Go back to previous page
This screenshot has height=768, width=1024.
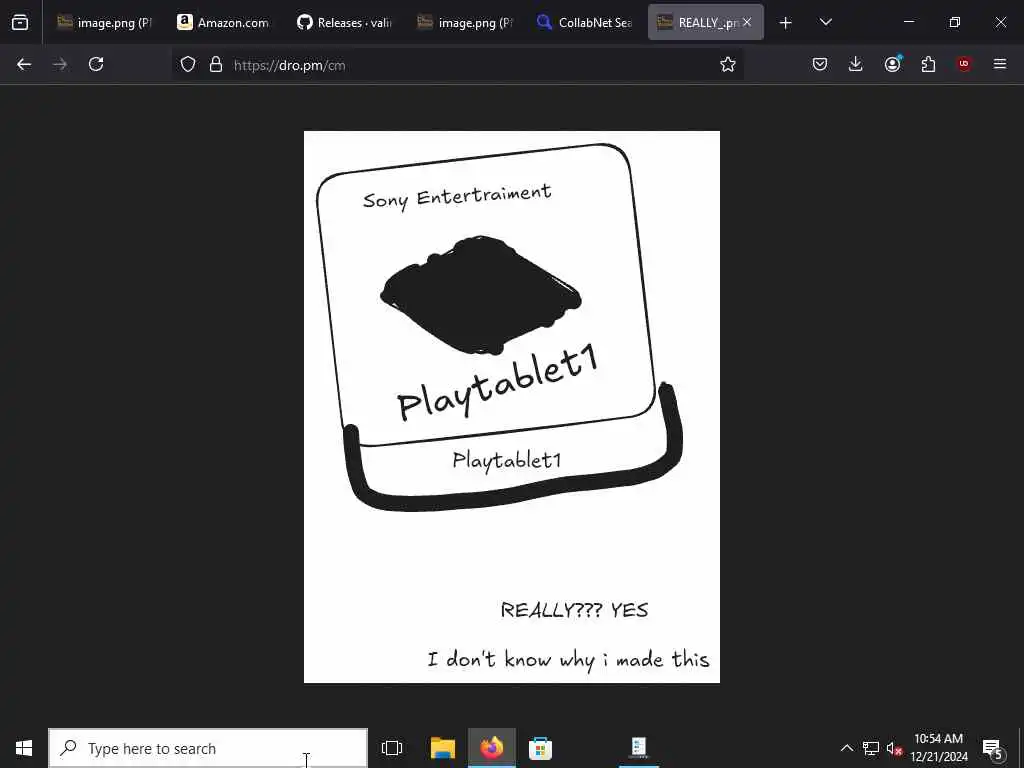(x=24, y=64)
